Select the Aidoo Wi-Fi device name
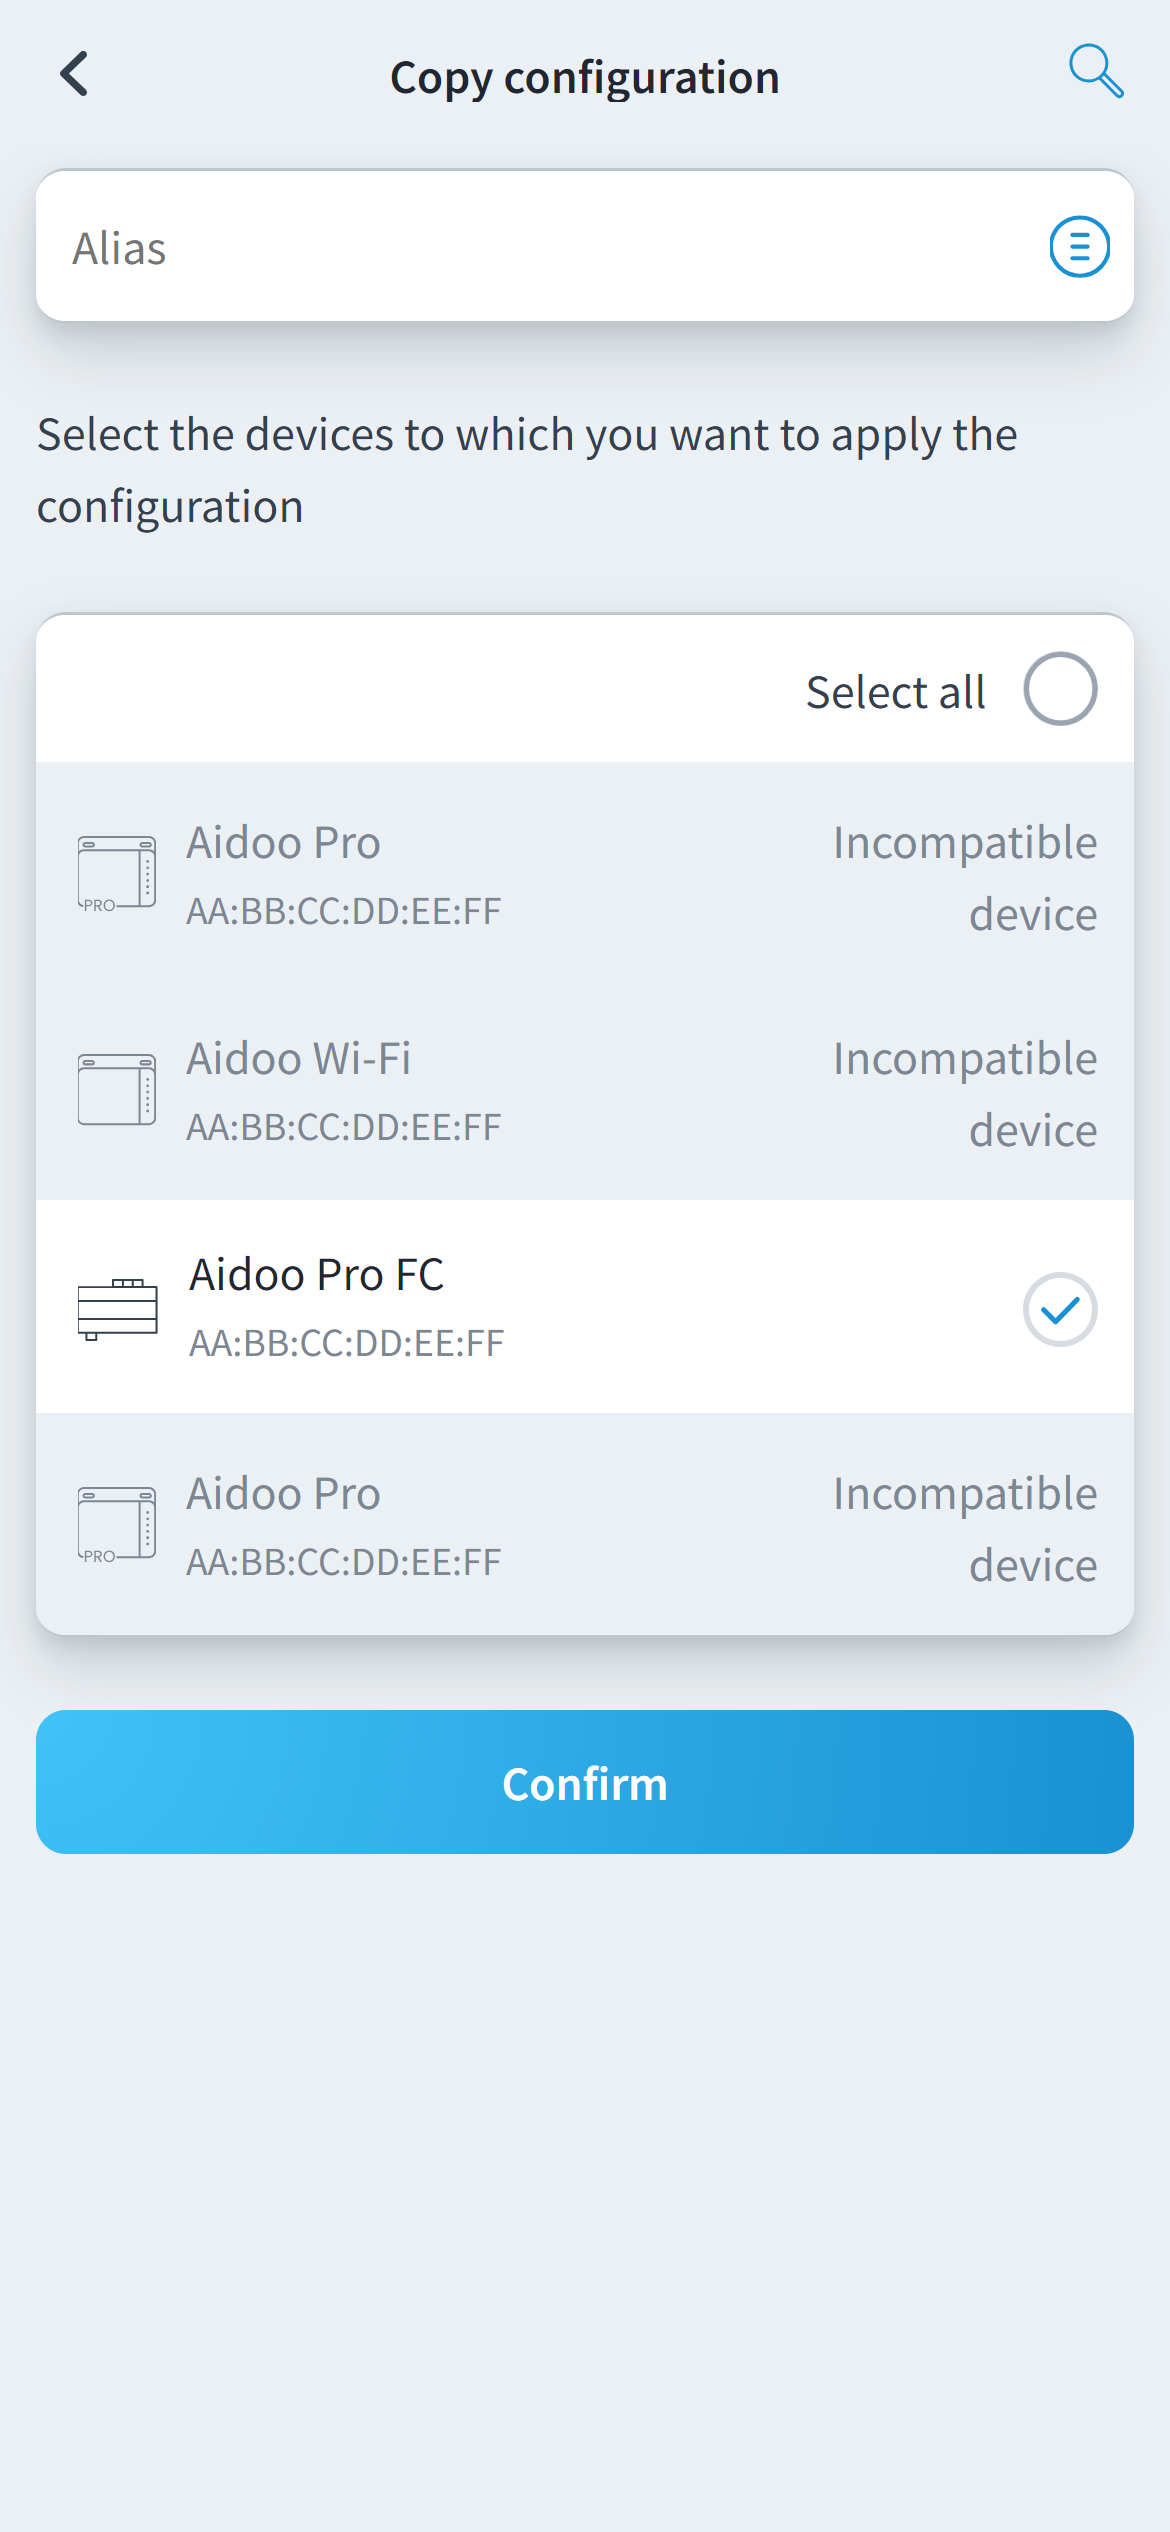Image resolution: width=1170 pixels, height=2532 pixels. tap(299, 1059)
